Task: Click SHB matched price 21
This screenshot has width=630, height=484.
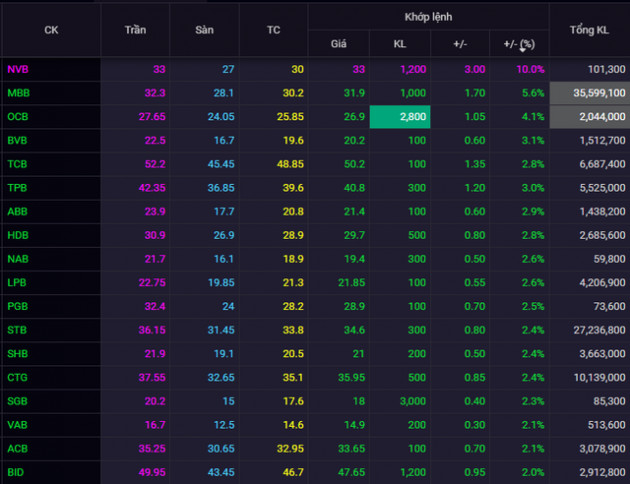Action: [358, 353]
